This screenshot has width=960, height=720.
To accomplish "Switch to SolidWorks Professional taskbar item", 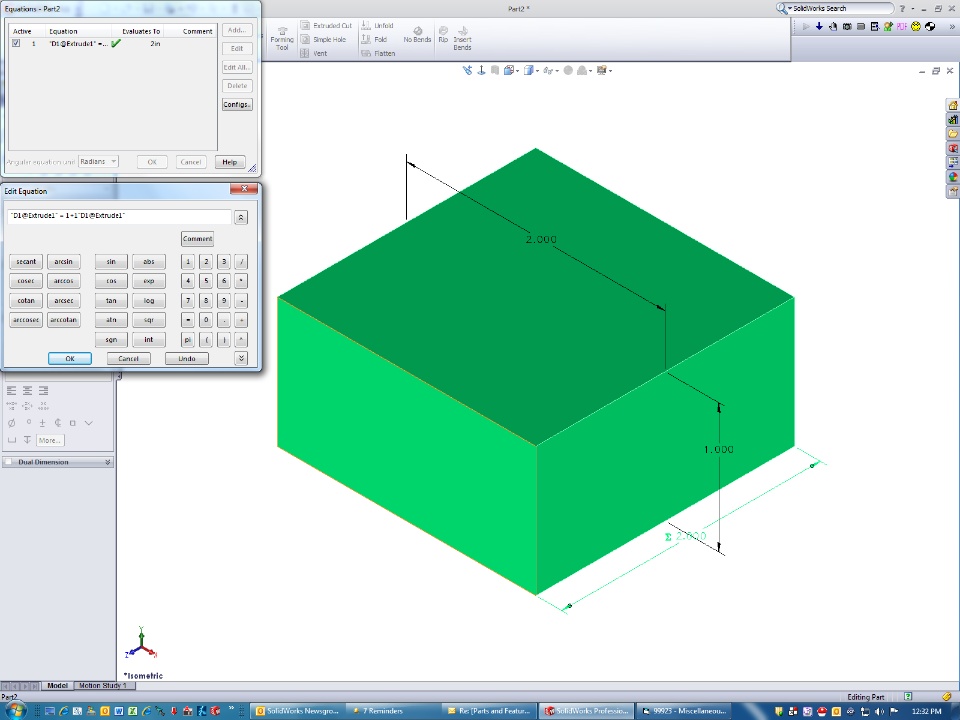I will pyautogui.click(x=587, y=711).
